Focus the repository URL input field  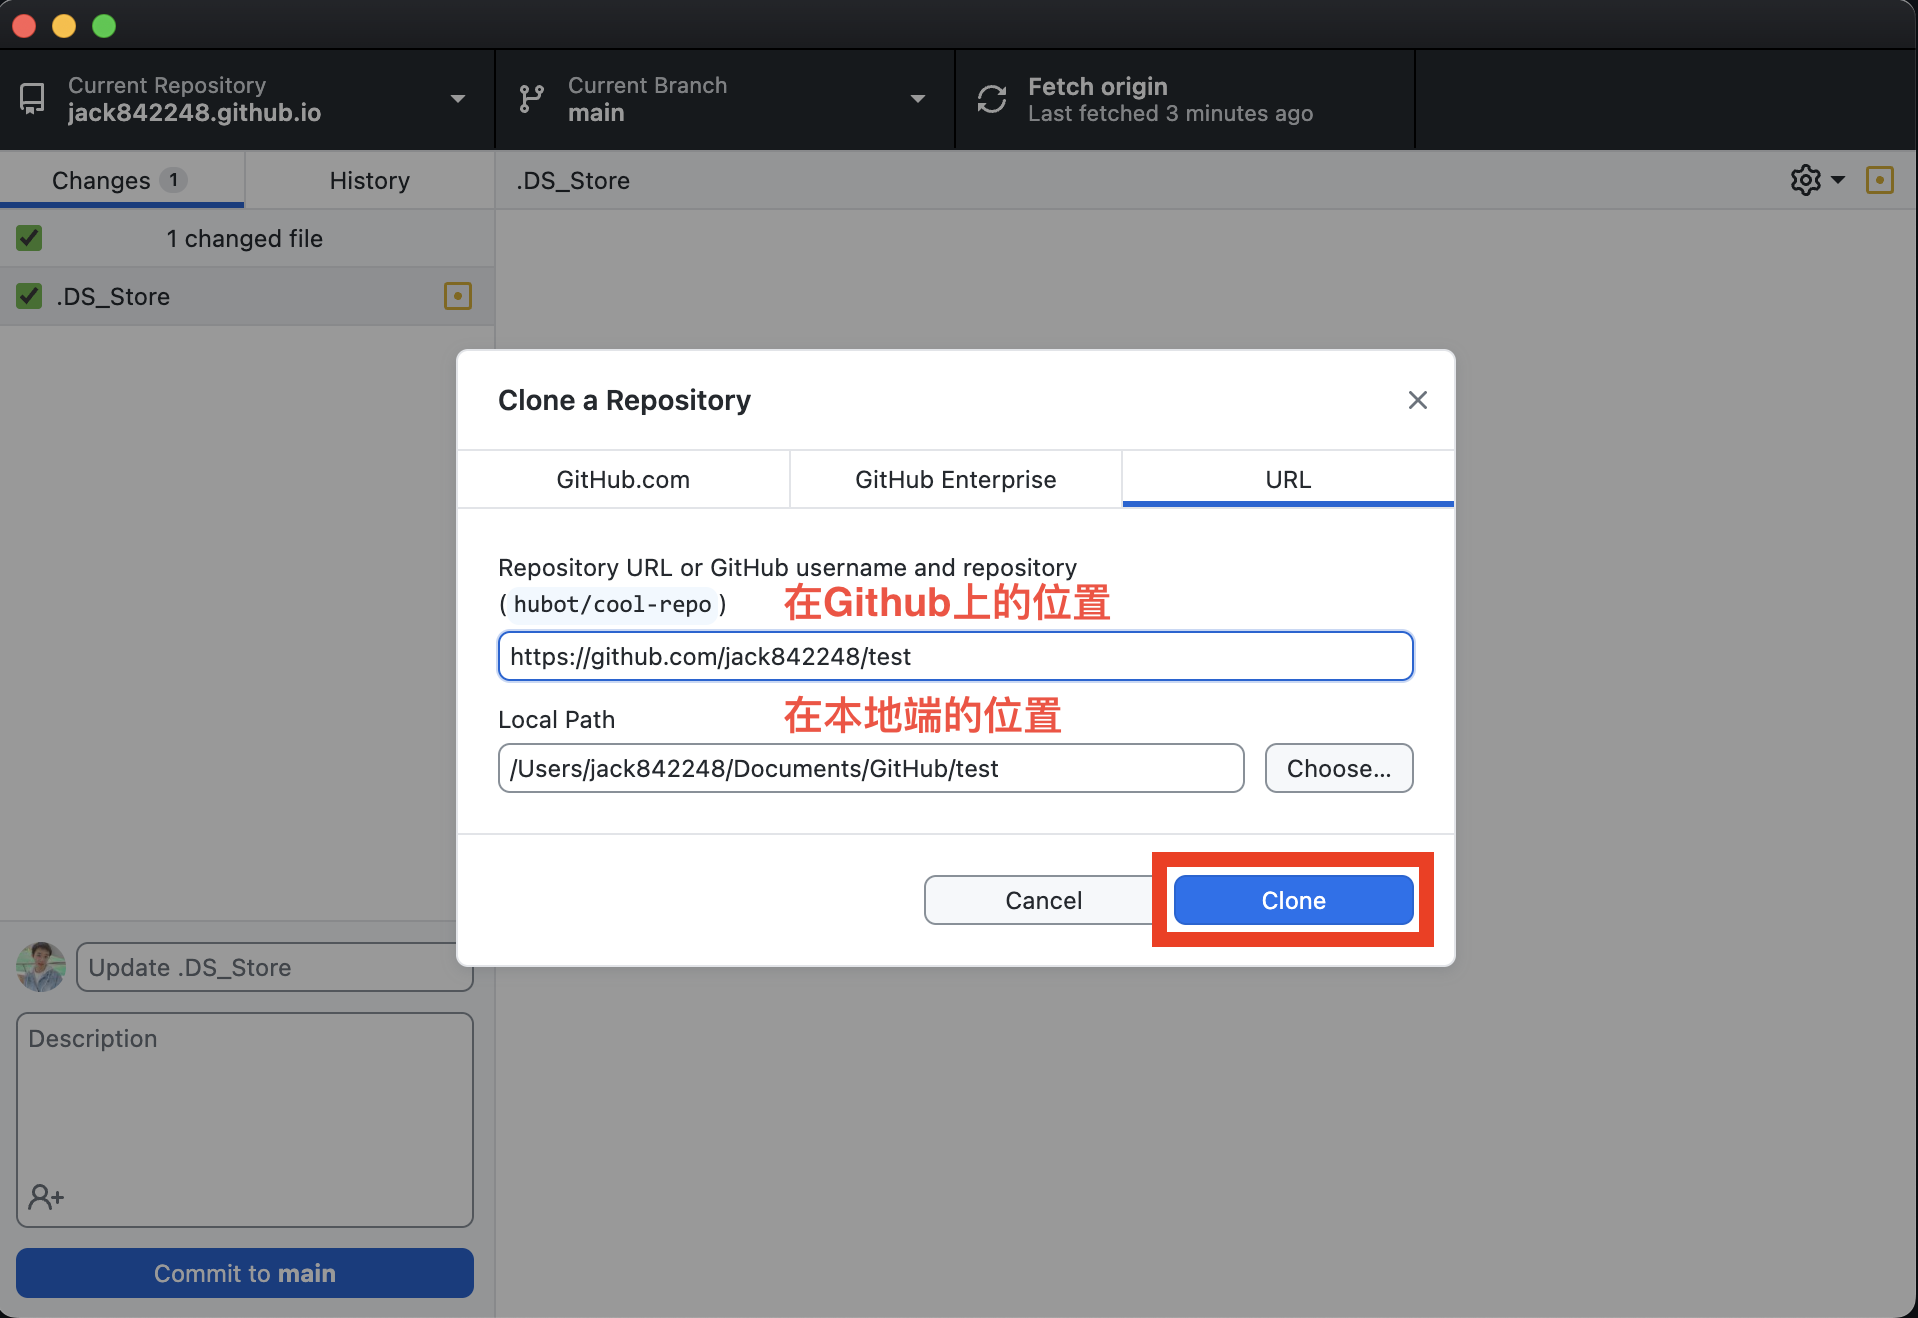(x=955, y=656)
